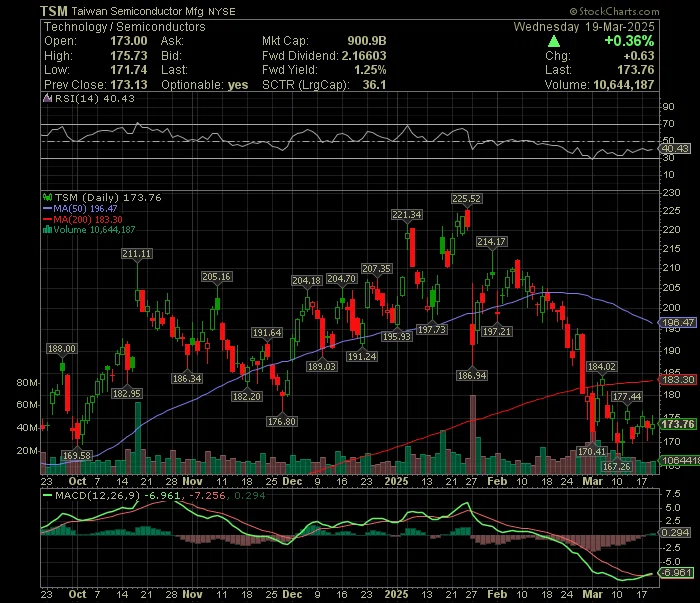The image size is (700, 603).
Task: Click the 176.80 low label
Action: point(282,421)
